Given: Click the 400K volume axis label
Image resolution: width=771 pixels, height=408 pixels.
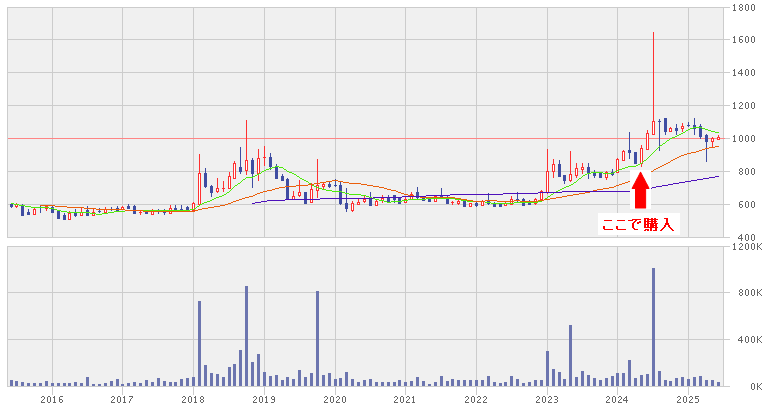Looking at the screenshot, I should (x=749, y=340).
